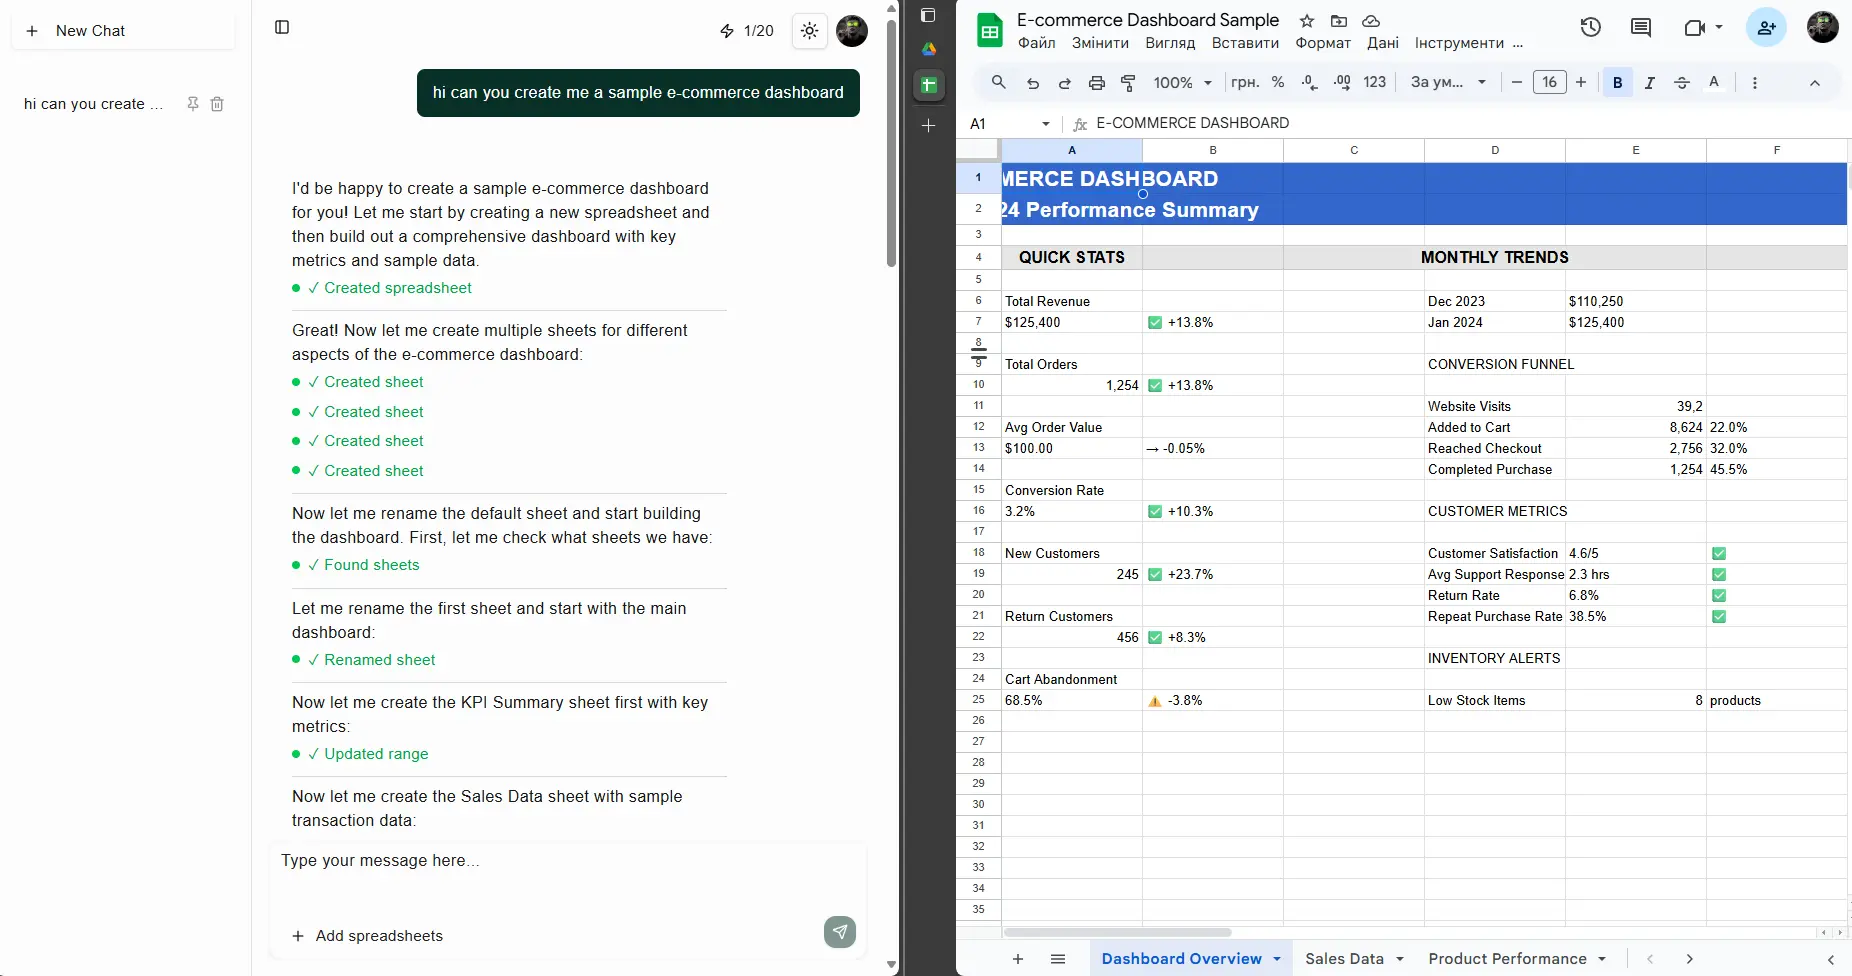Viewport: 1852px width, 976px height.
Task: Open the text color picker
Action: pos(1714,83)
